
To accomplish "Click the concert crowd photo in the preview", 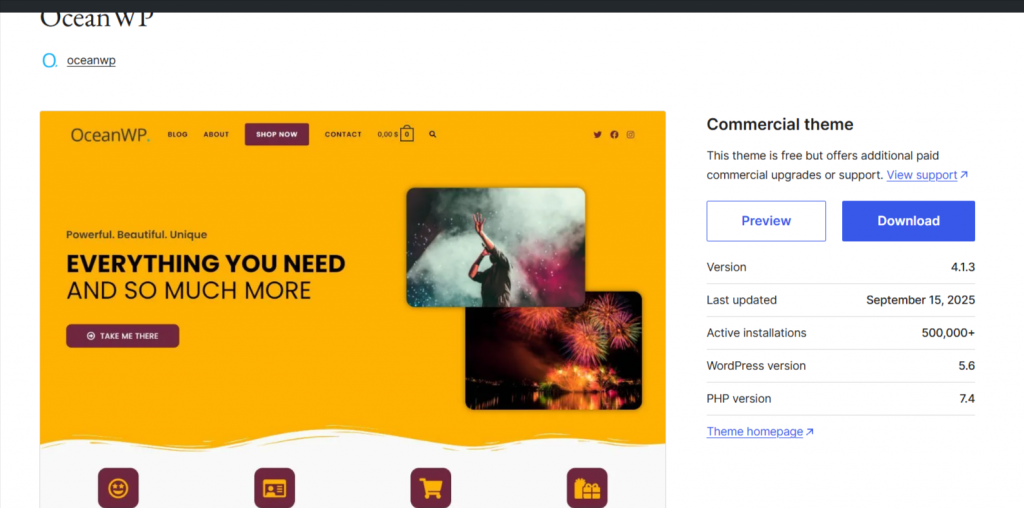I will 496,247.
